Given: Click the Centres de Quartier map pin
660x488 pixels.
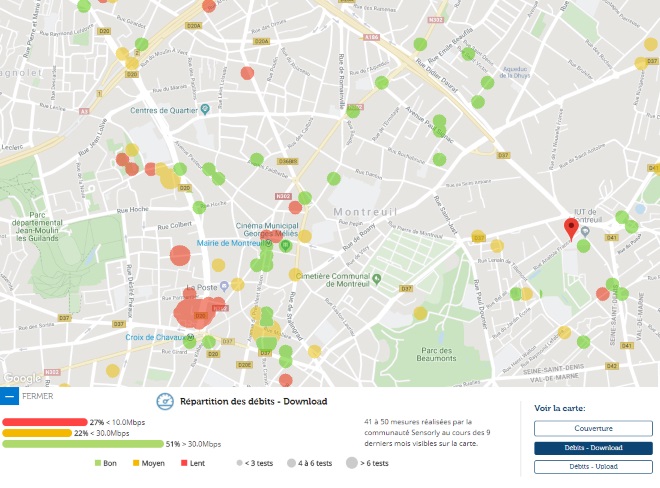Looking at the screenshot, I should pyautogui.click(x=205, y=109).
